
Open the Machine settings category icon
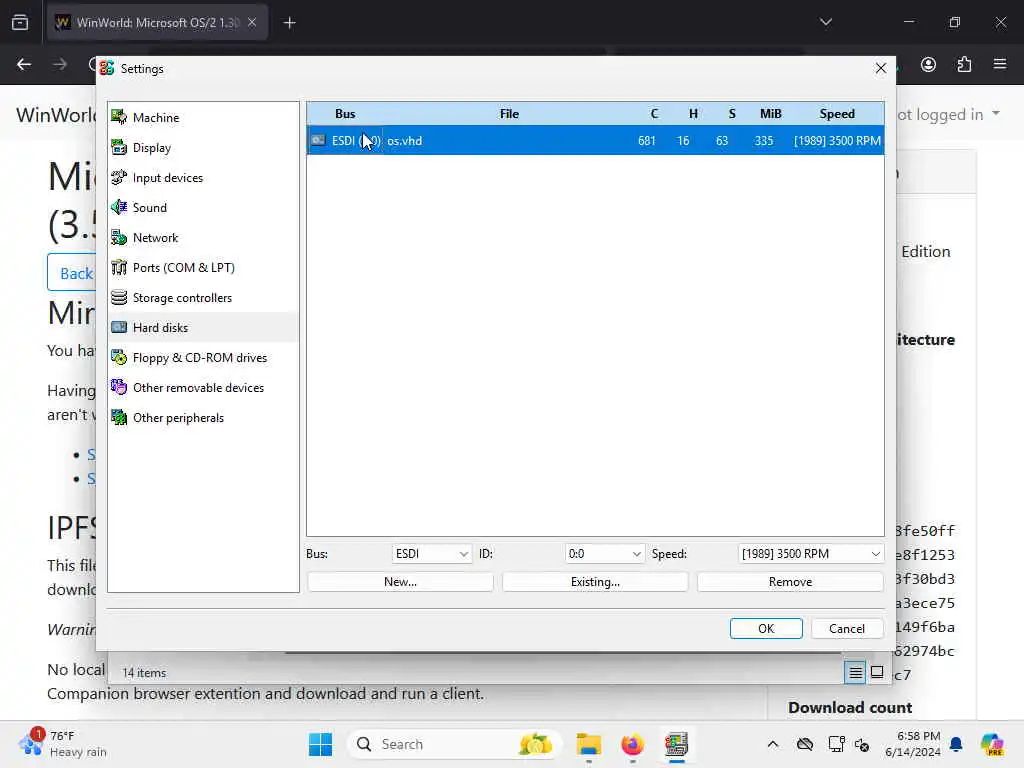[x=119, y=118]
